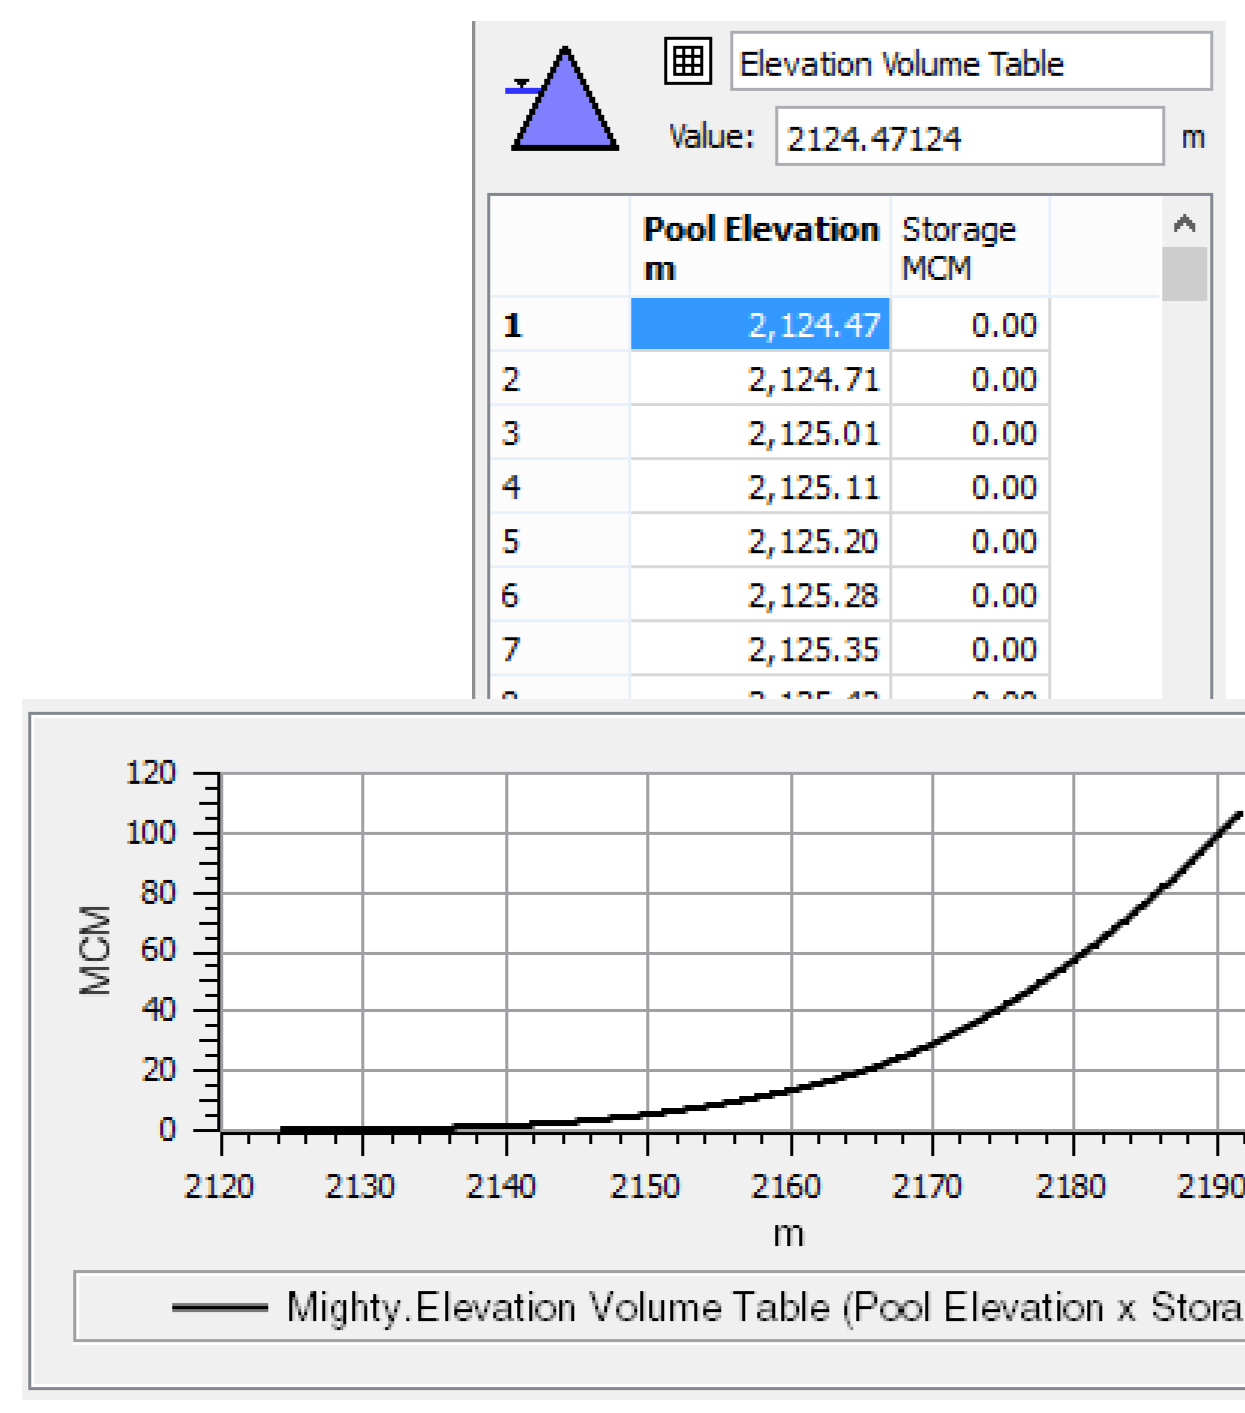Click the Value field showing 2124.47124
This screenshot has width=1245, height=1413.
(969, 137)
